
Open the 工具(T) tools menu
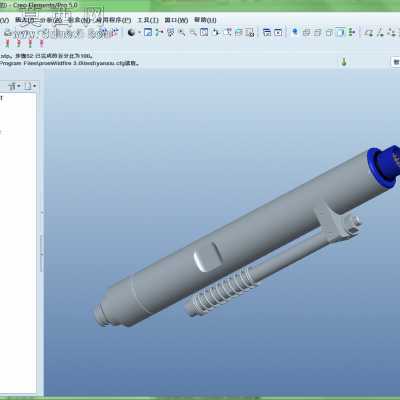coord(148,20)
